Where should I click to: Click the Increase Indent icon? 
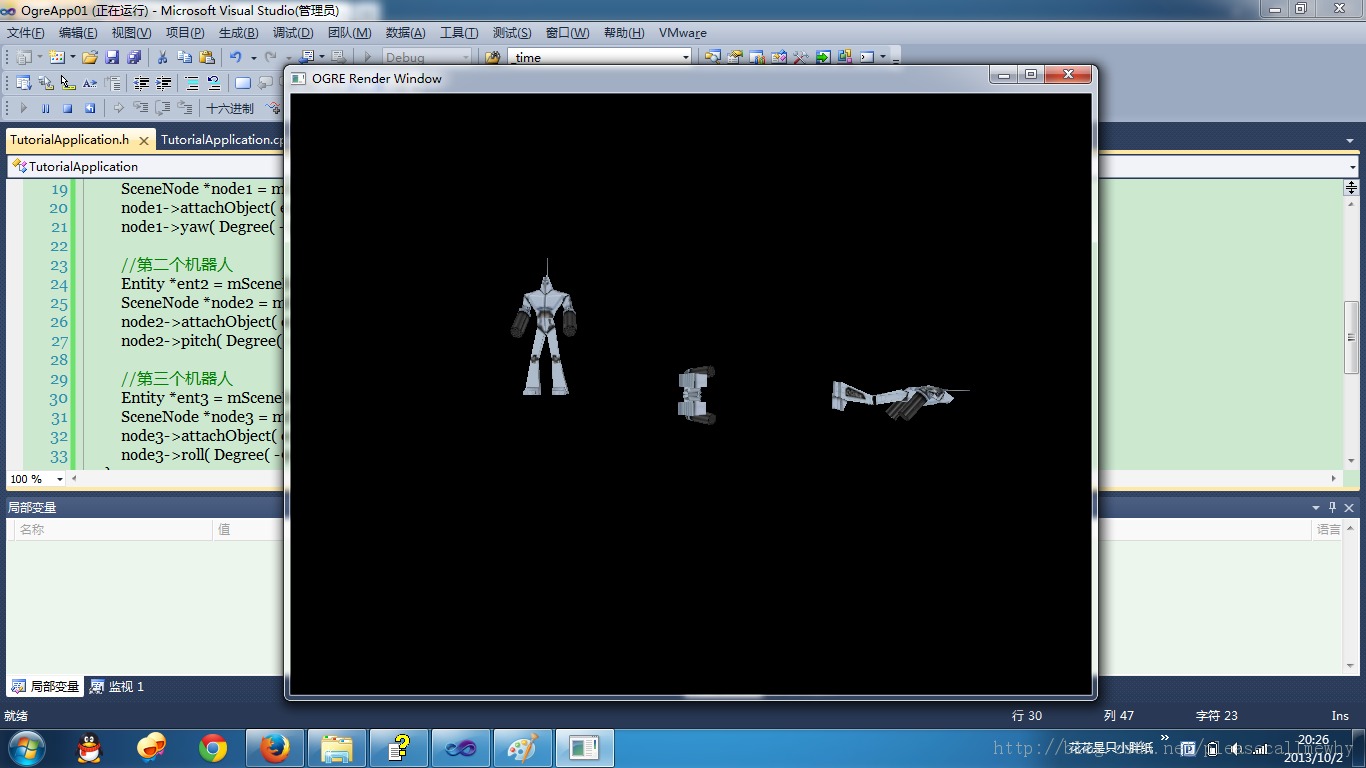(163, 83)
